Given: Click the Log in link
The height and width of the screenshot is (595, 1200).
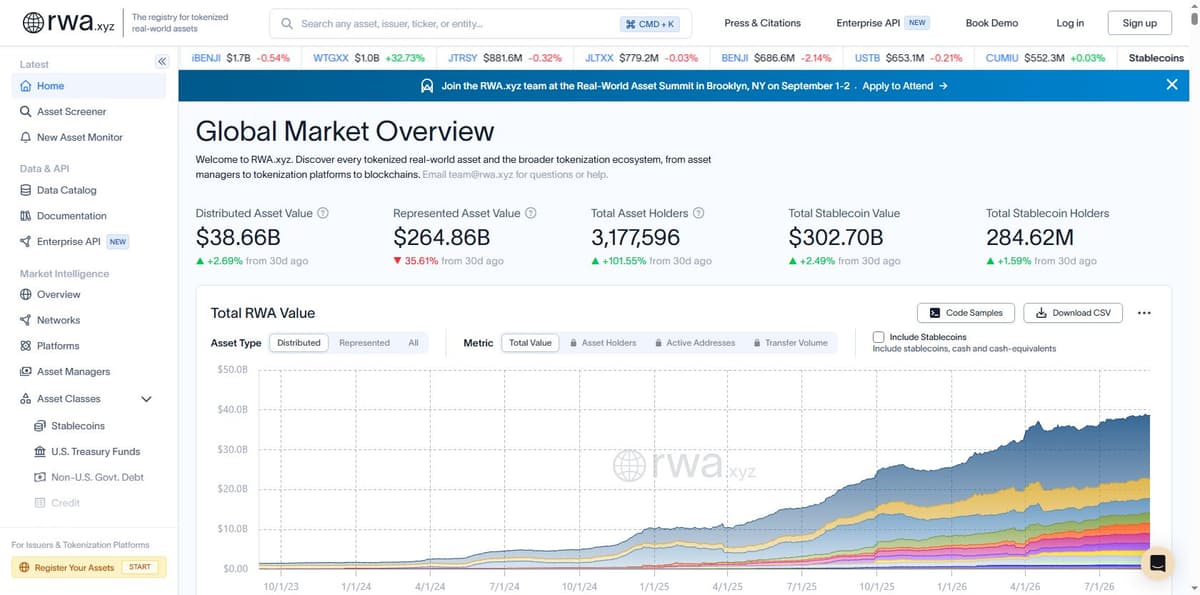Looking at the screenshot, I should [x=1070, y=23].
